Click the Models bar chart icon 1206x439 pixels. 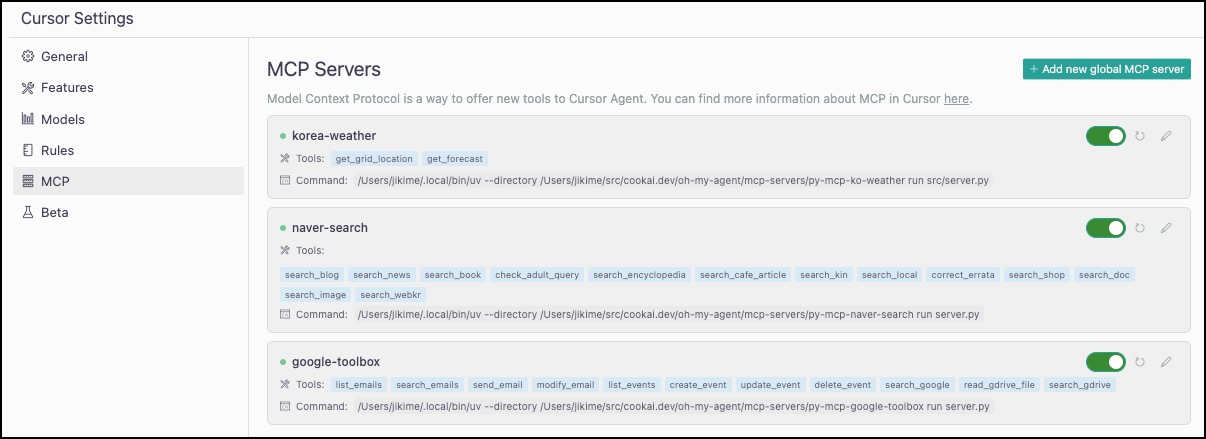pyautogui.click(x=28, y=119)
